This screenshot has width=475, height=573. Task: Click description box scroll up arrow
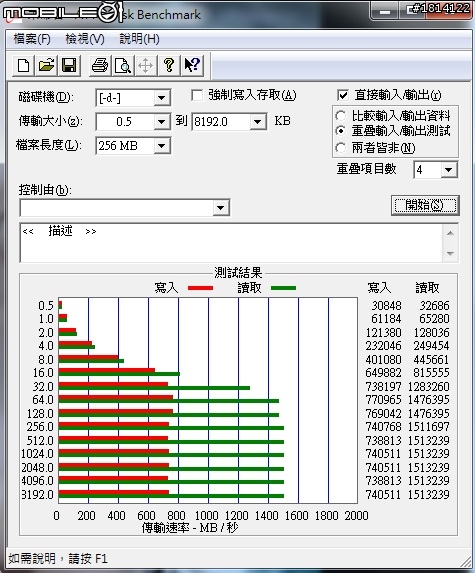pyautogui.click(x=450, y=233)
